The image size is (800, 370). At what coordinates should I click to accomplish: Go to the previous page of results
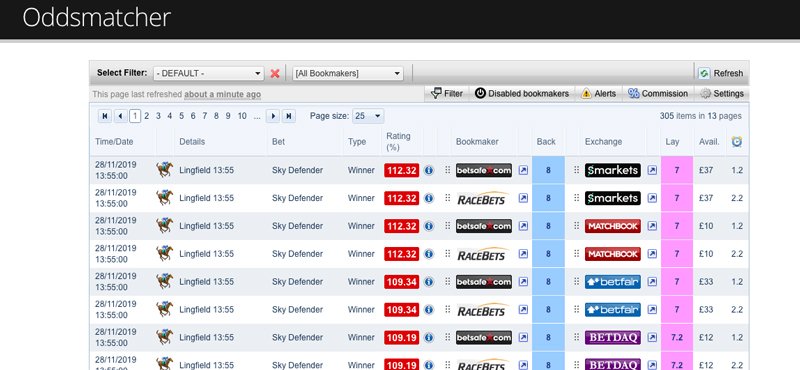coord(120,116)
